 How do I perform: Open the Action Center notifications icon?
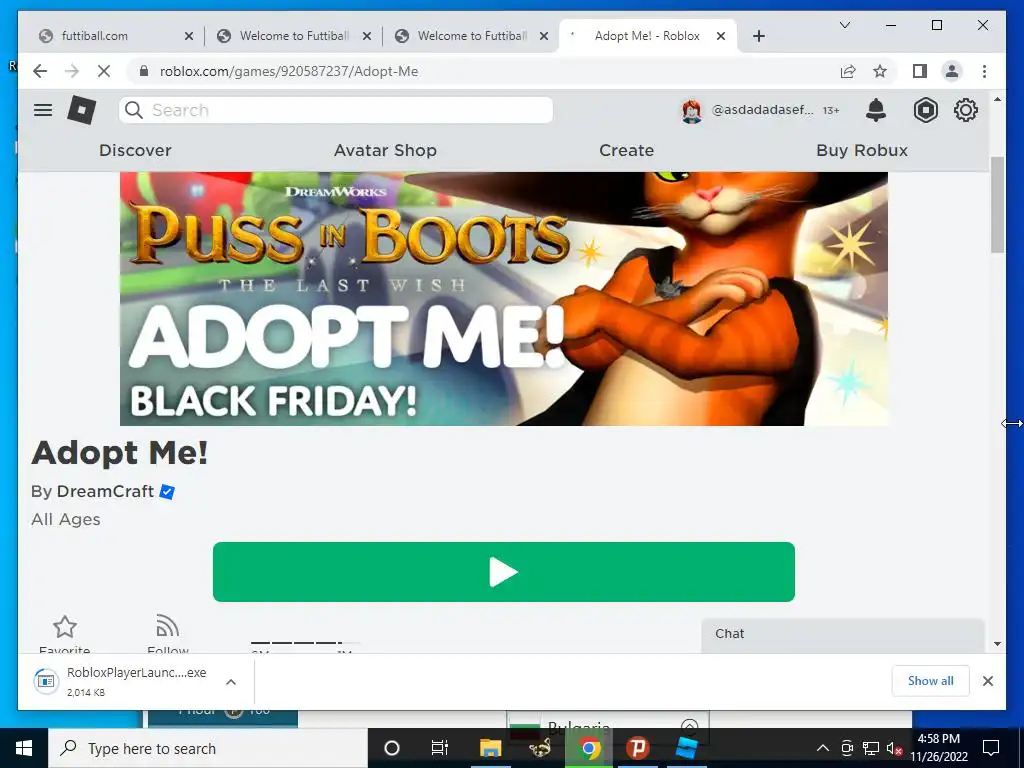click(991, 747)
